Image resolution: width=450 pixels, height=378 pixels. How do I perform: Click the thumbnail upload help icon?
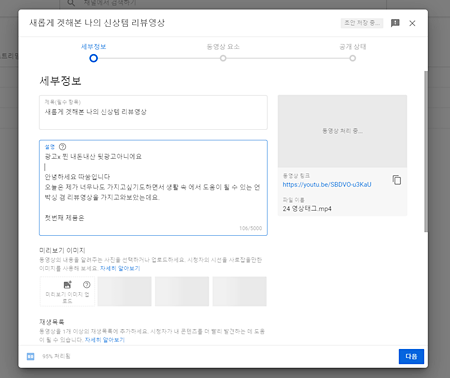pos(87,285)
